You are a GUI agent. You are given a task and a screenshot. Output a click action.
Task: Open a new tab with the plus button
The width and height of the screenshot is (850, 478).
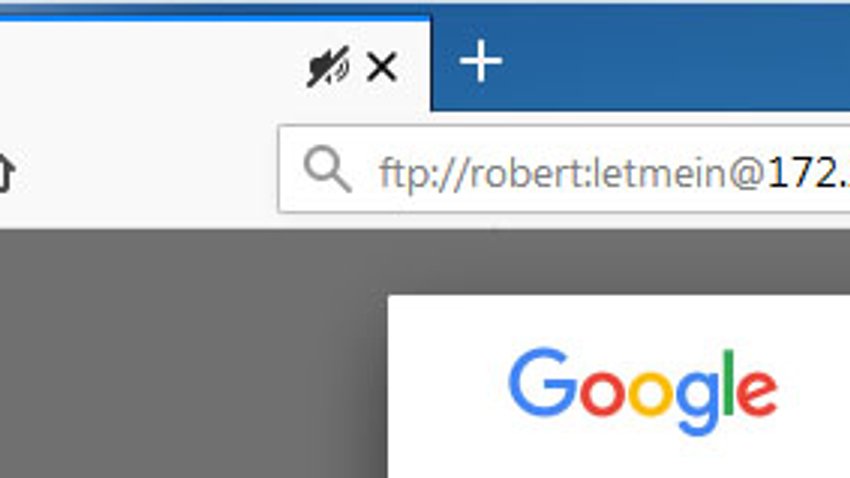(x=481, y=61)
